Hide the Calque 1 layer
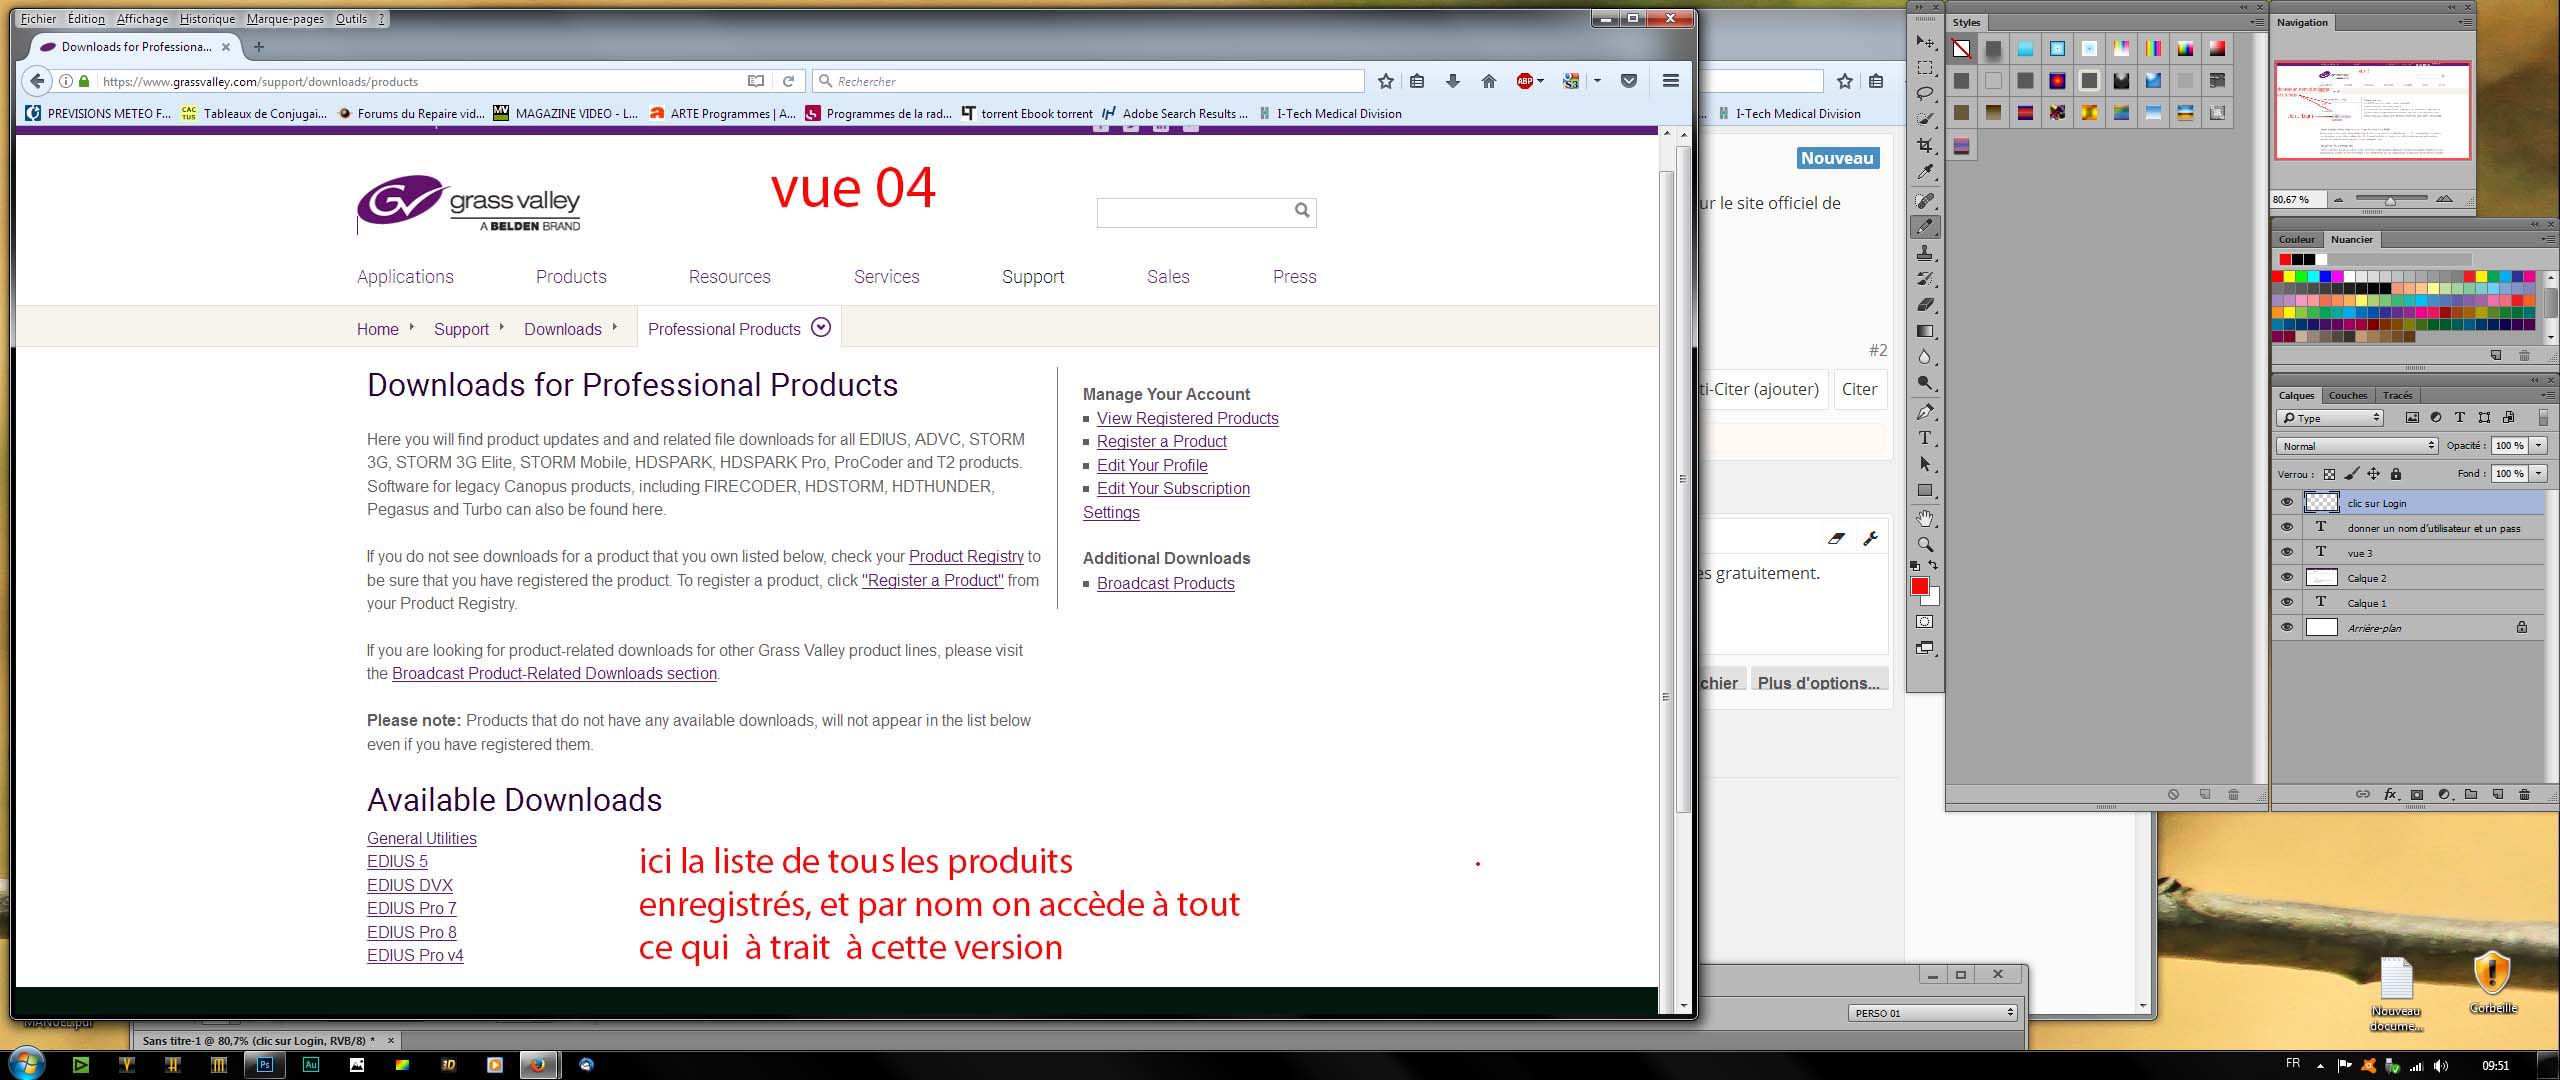The height and width of the screenshot is (1080, 2560). [2287, 603]
